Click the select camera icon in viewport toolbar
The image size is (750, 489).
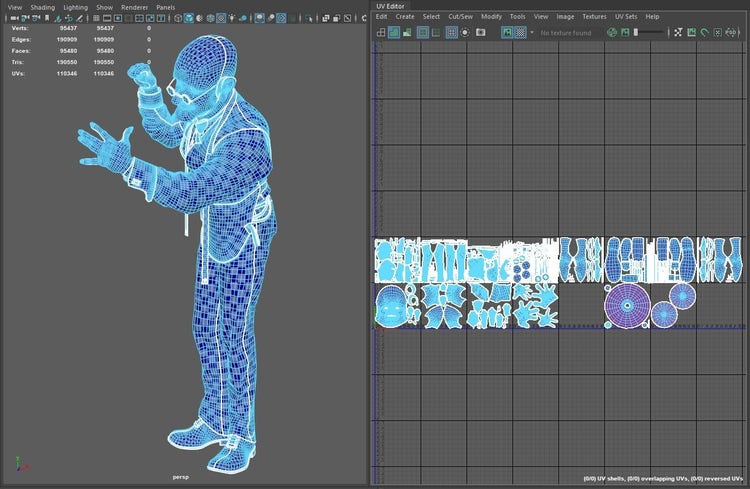tap(12, 18)
